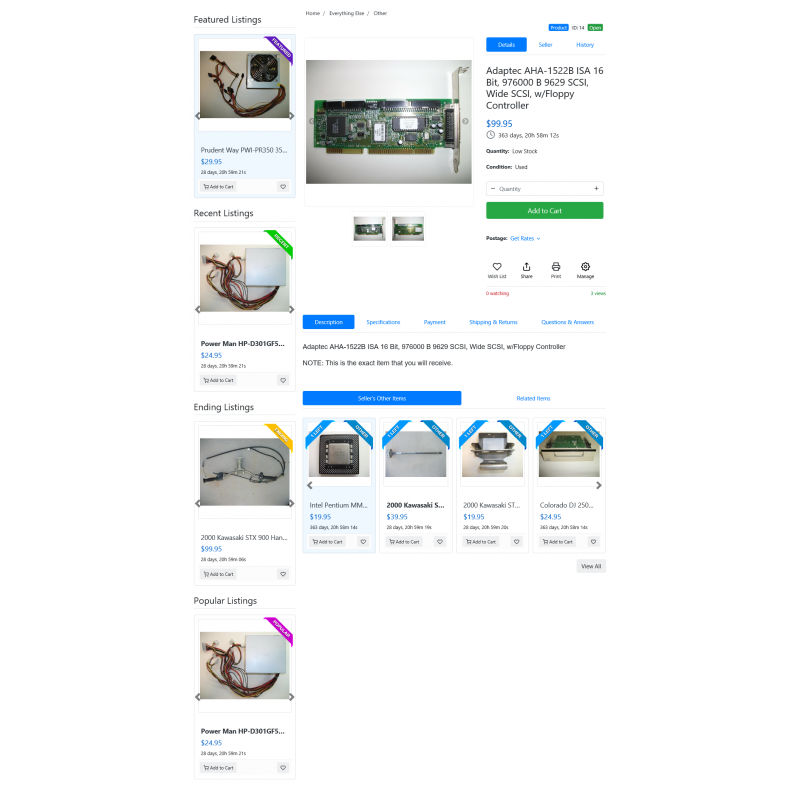The width and height of the screenshot is (800, 800).
Task: Add Recent Listings Power Man to cart
Action: [218, 380]
